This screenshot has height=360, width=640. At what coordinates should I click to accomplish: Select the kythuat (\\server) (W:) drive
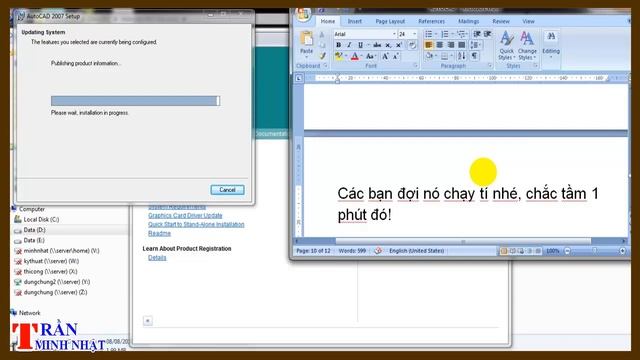coord(47,261)
